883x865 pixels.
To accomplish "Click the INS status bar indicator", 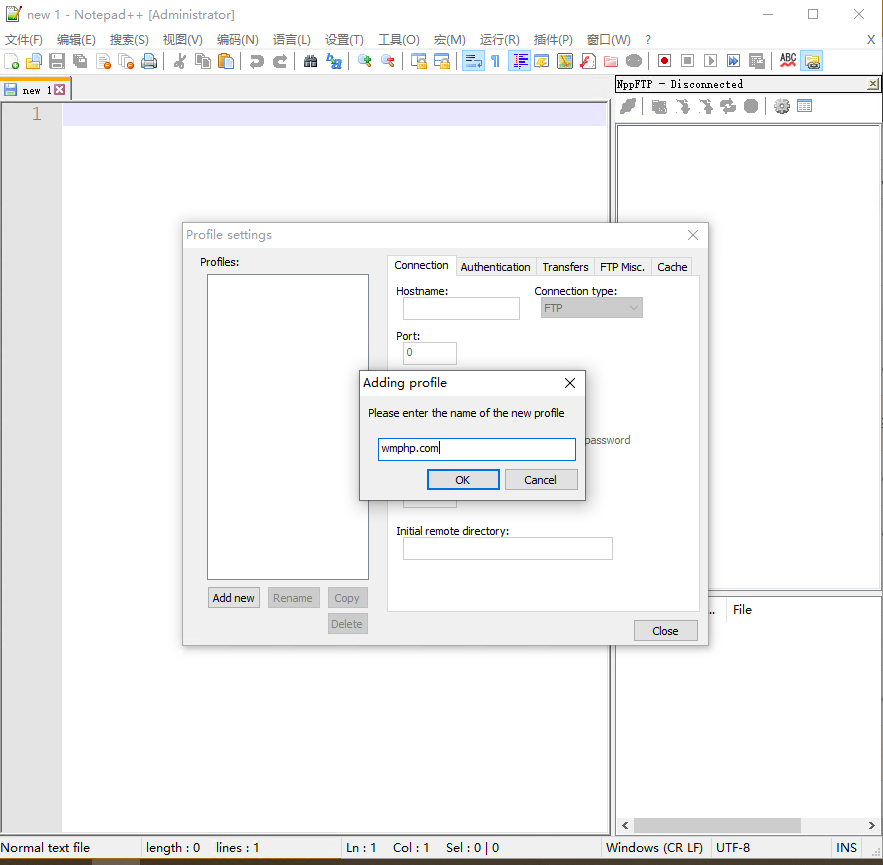I will (846, 848).
